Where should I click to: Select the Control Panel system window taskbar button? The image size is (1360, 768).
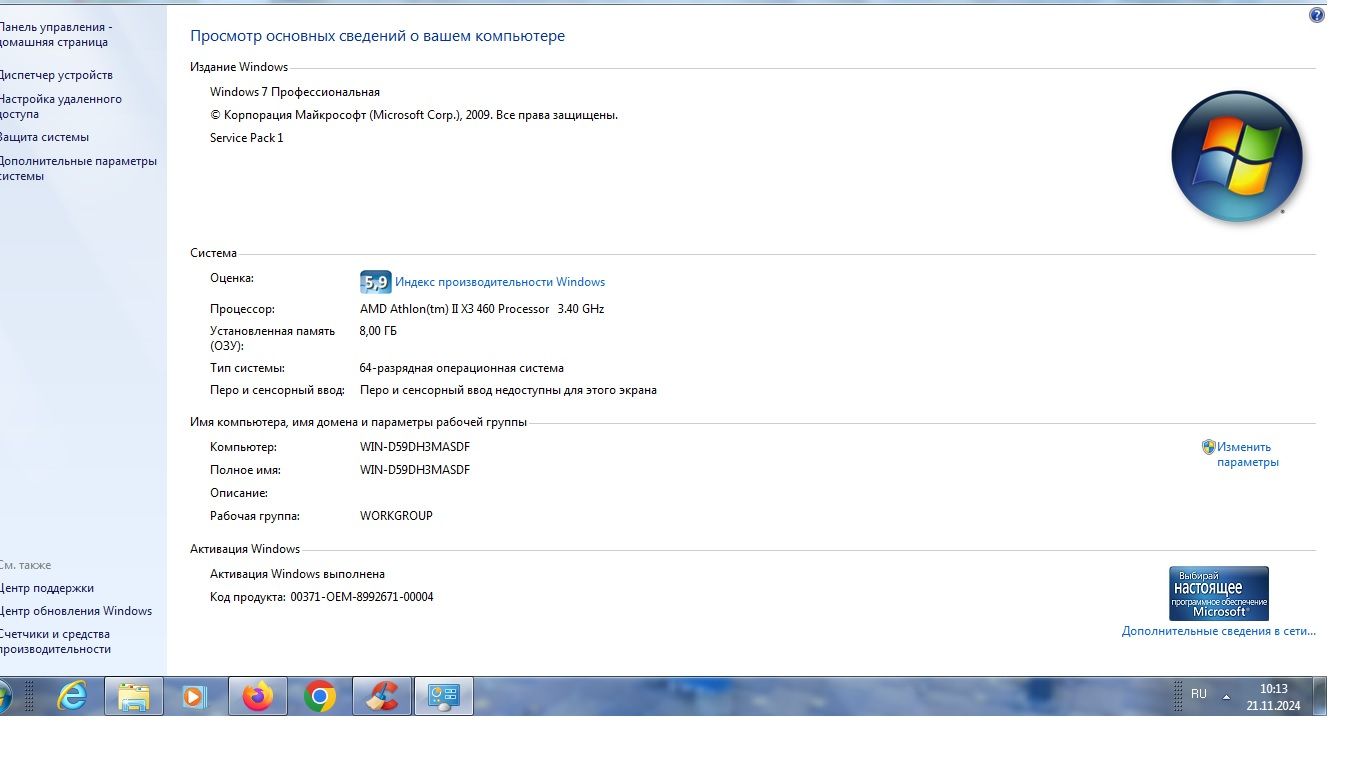pyautogui.click(x=443, y=696)
